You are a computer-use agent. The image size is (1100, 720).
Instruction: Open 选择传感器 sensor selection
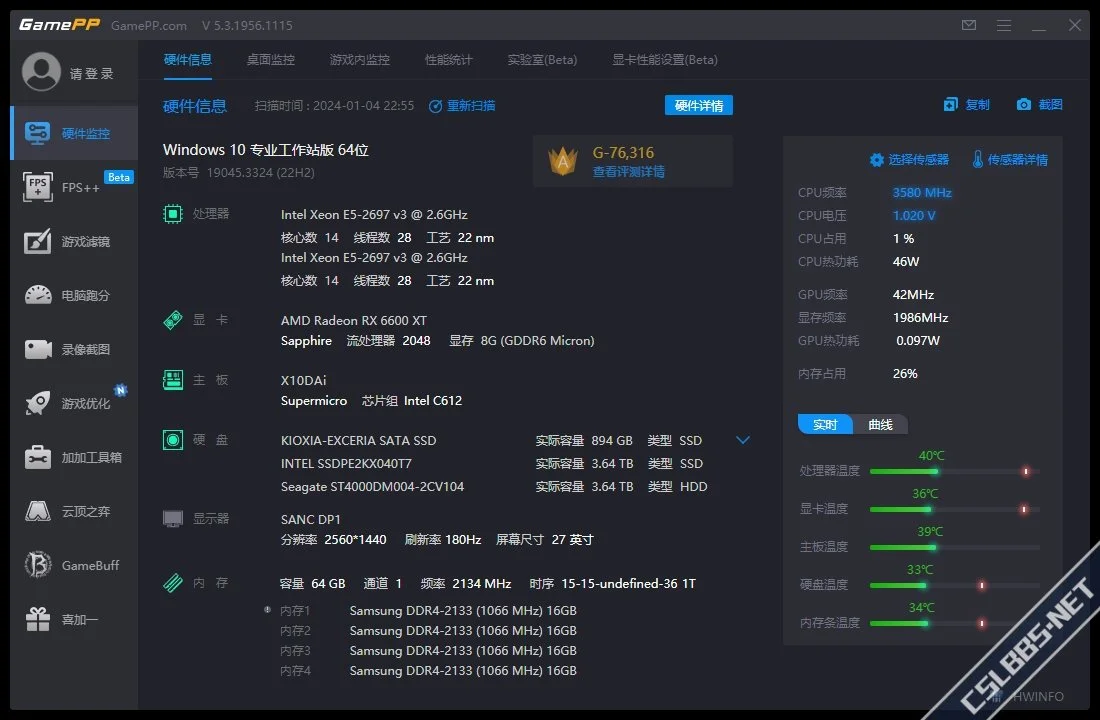(909, 160)
